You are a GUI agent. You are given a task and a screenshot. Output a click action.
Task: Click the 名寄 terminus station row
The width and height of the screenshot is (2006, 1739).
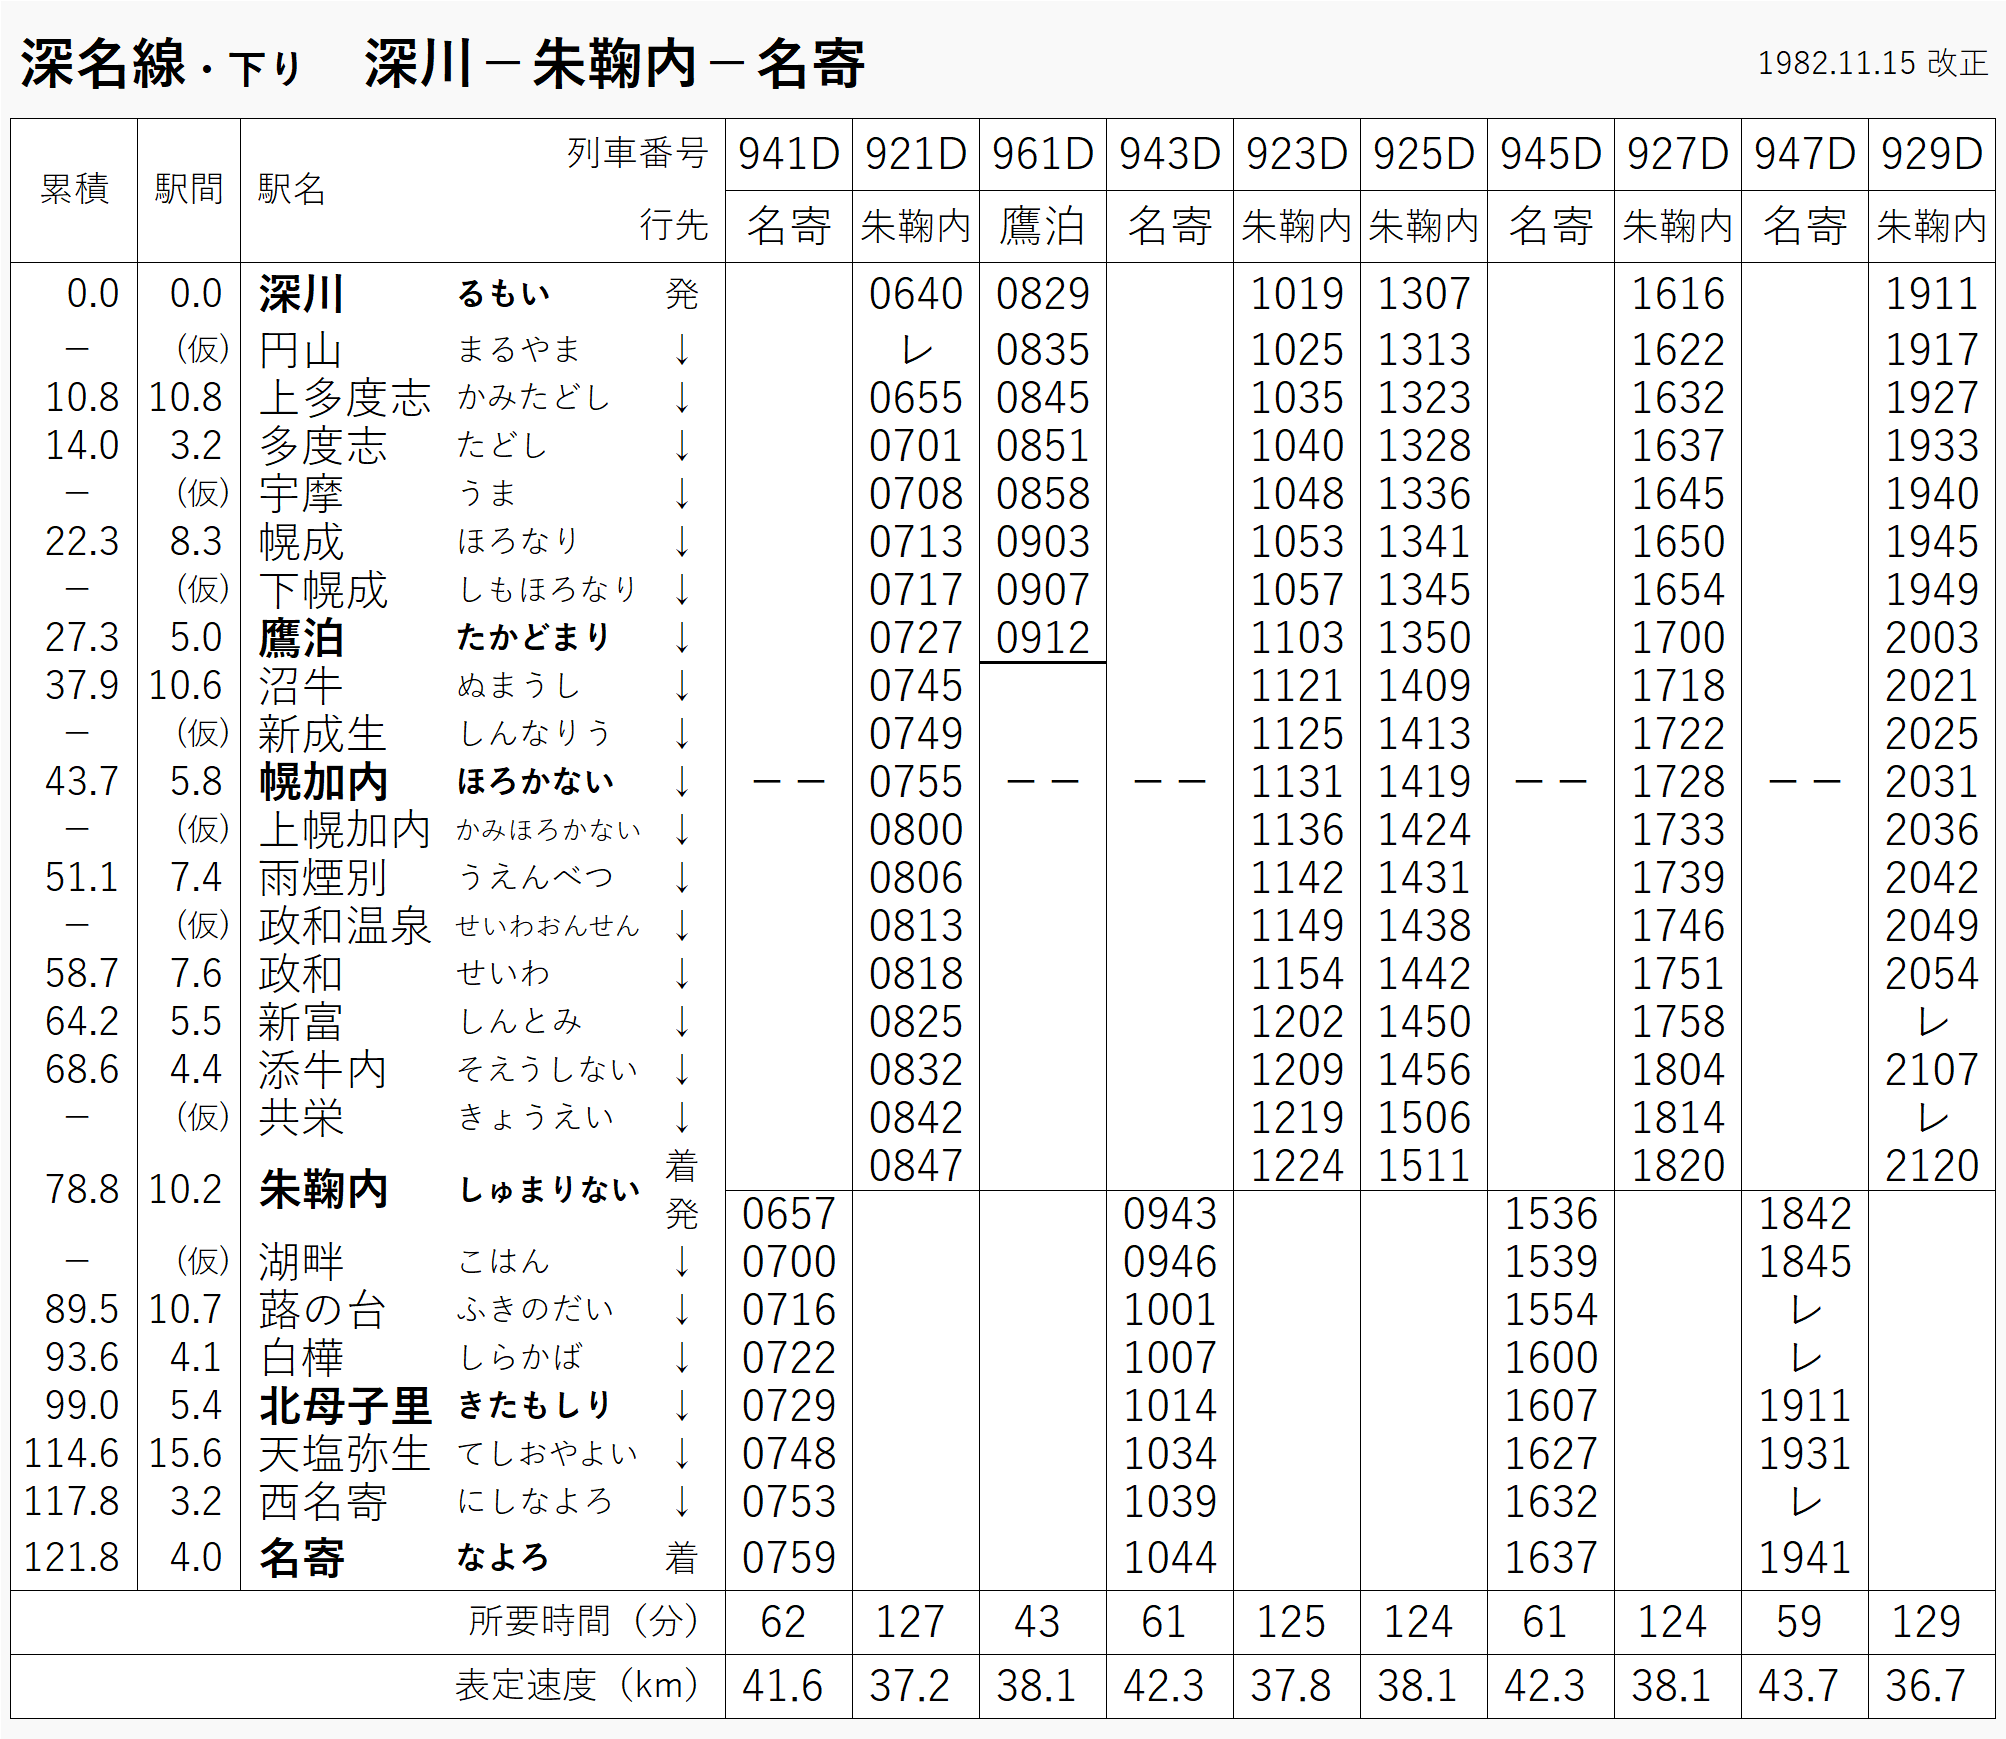[x=301, y=1558]
